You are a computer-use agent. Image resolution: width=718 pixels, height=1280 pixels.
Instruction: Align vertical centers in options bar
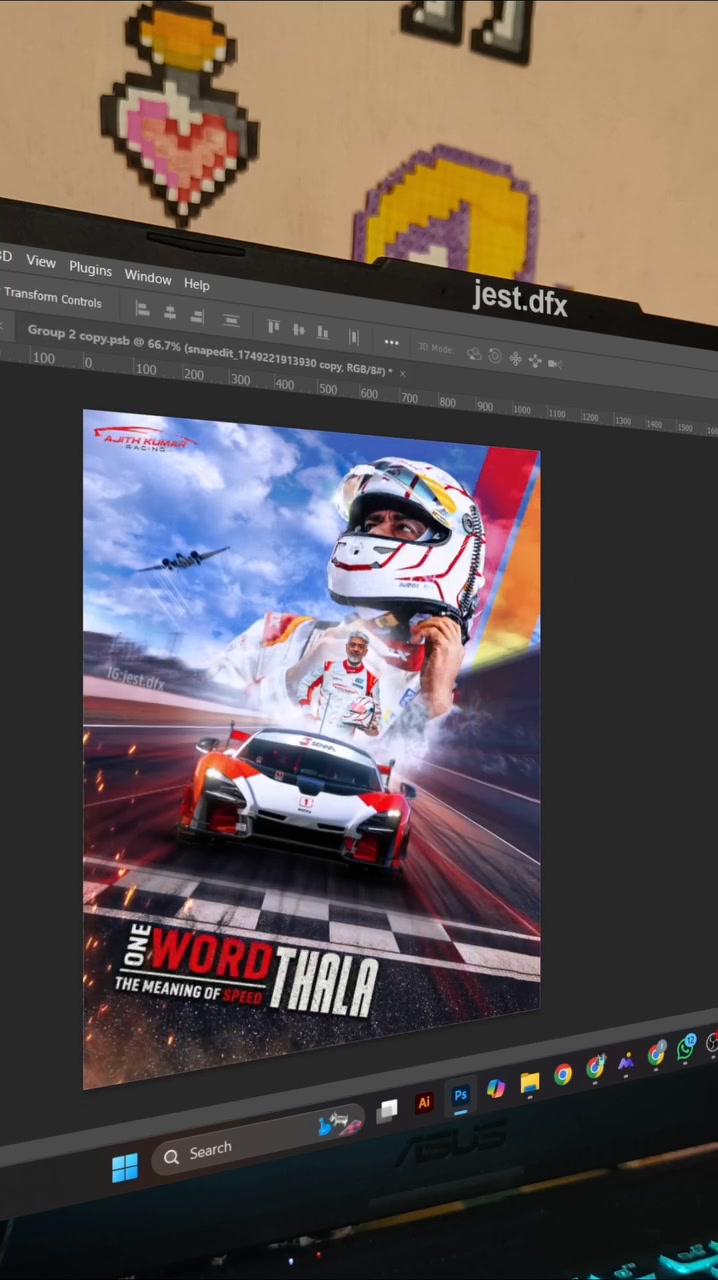(x=298, y=329)
